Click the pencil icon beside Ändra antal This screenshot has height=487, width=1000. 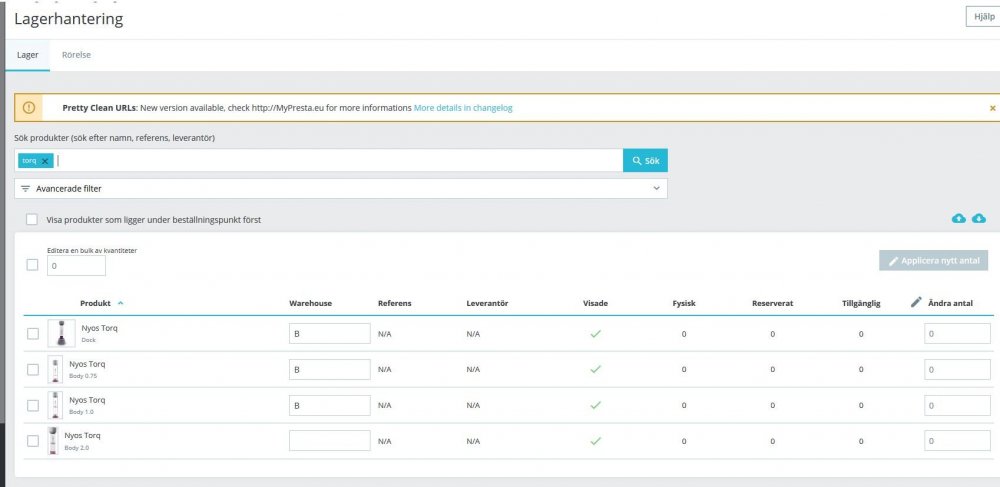[916, 302]
